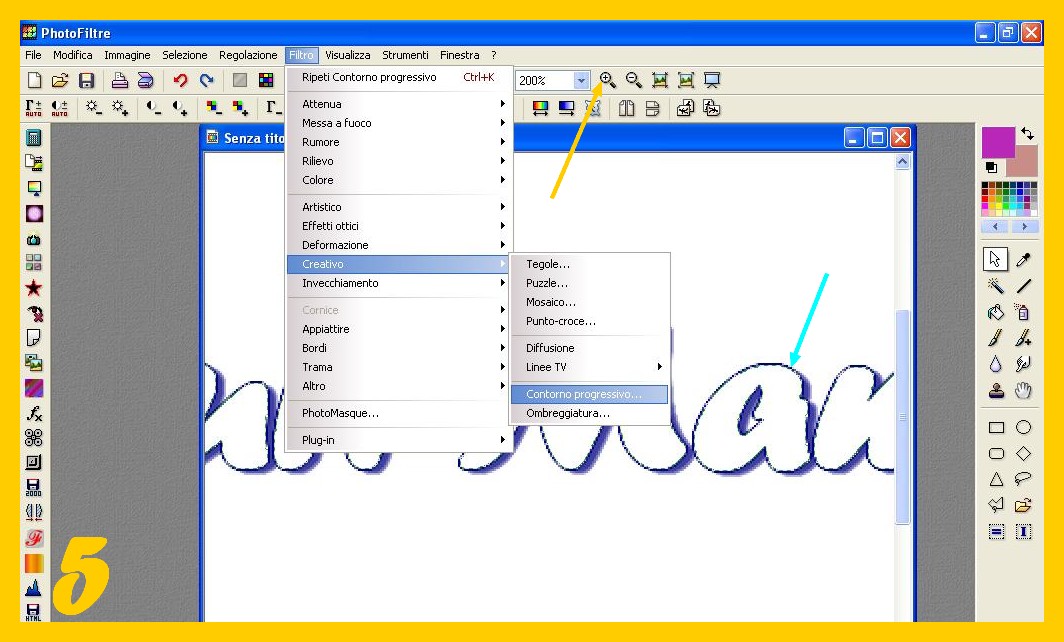
Task: Choose the Ellipse selection shape
Action: click(x=1023, y=428)
